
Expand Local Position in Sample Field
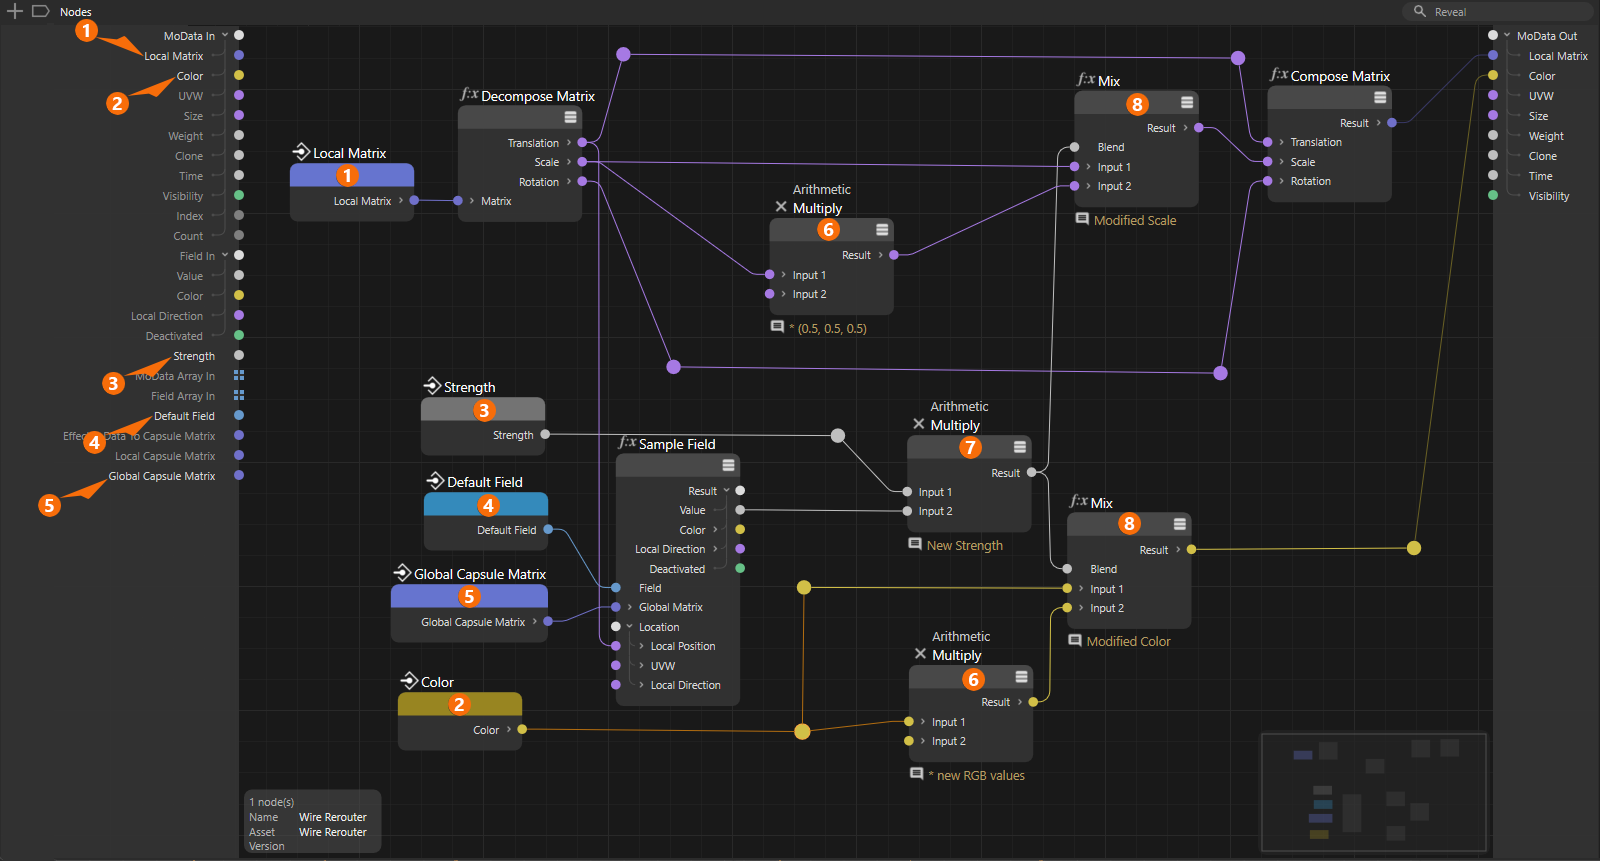tap(641, 646)
